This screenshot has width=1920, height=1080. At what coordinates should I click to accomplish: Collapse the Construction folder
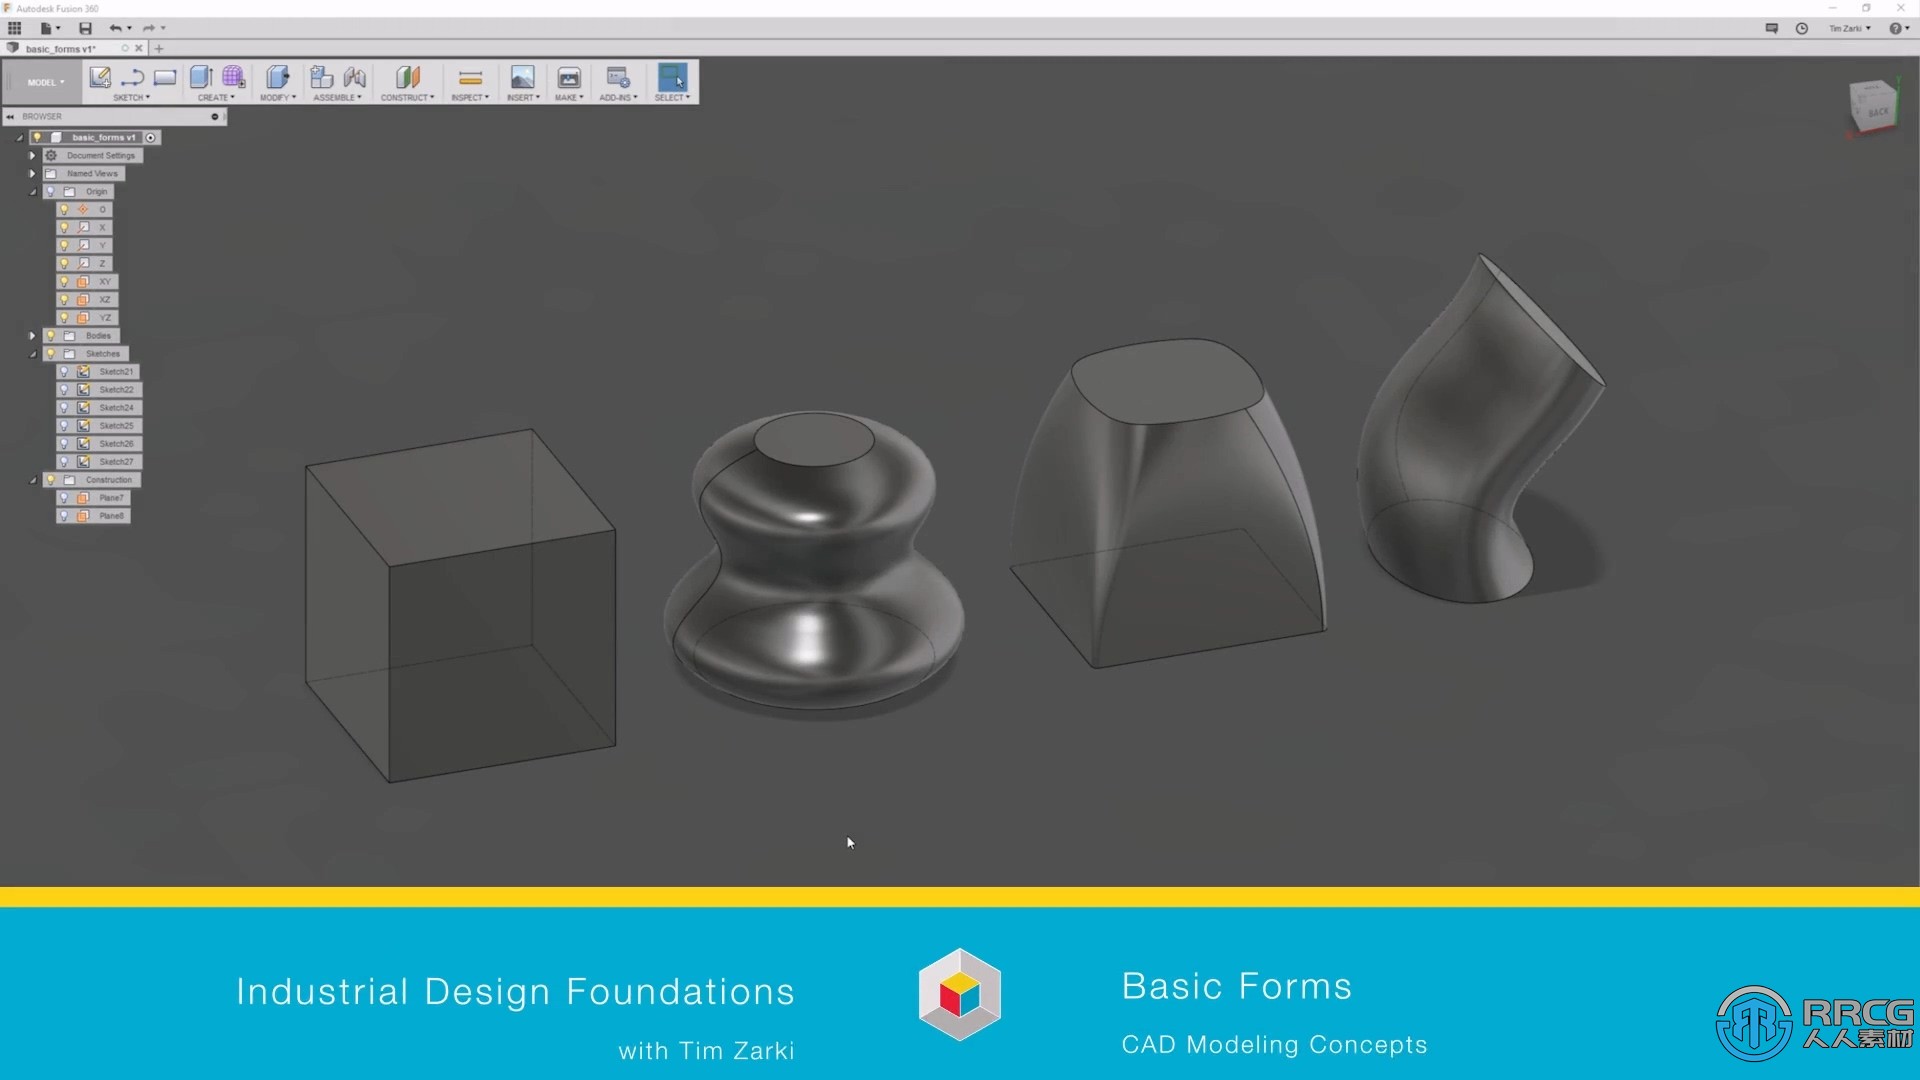pyautogui.click(x=32, y=480)
